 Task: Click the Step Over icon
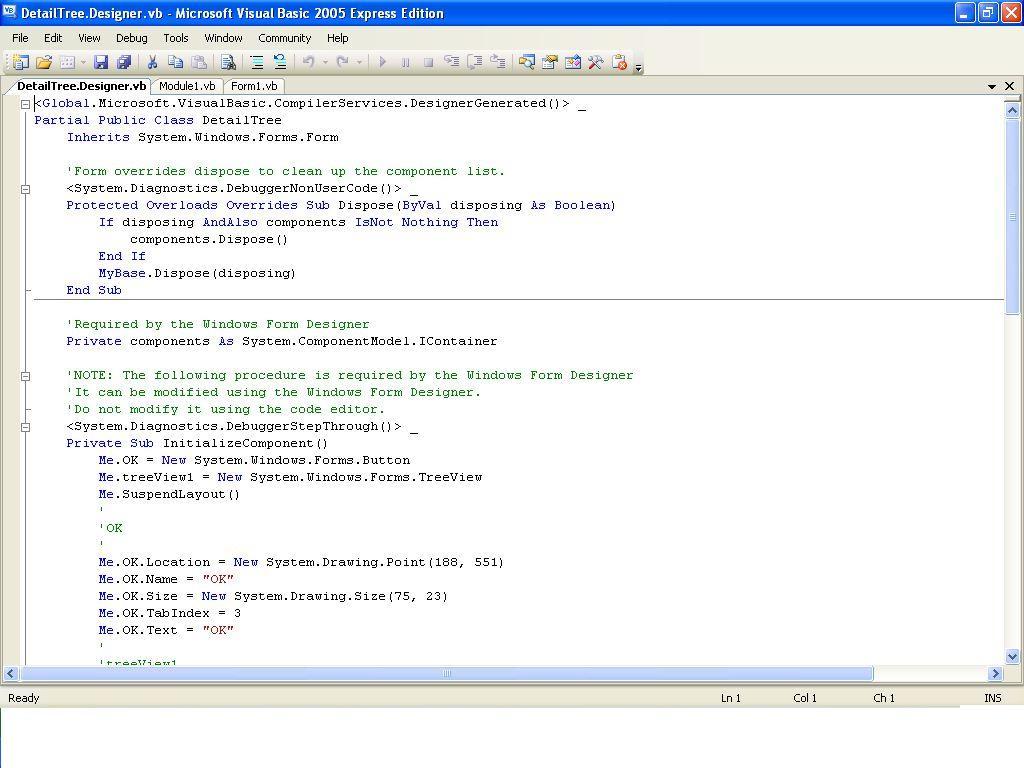pos(475,62)
